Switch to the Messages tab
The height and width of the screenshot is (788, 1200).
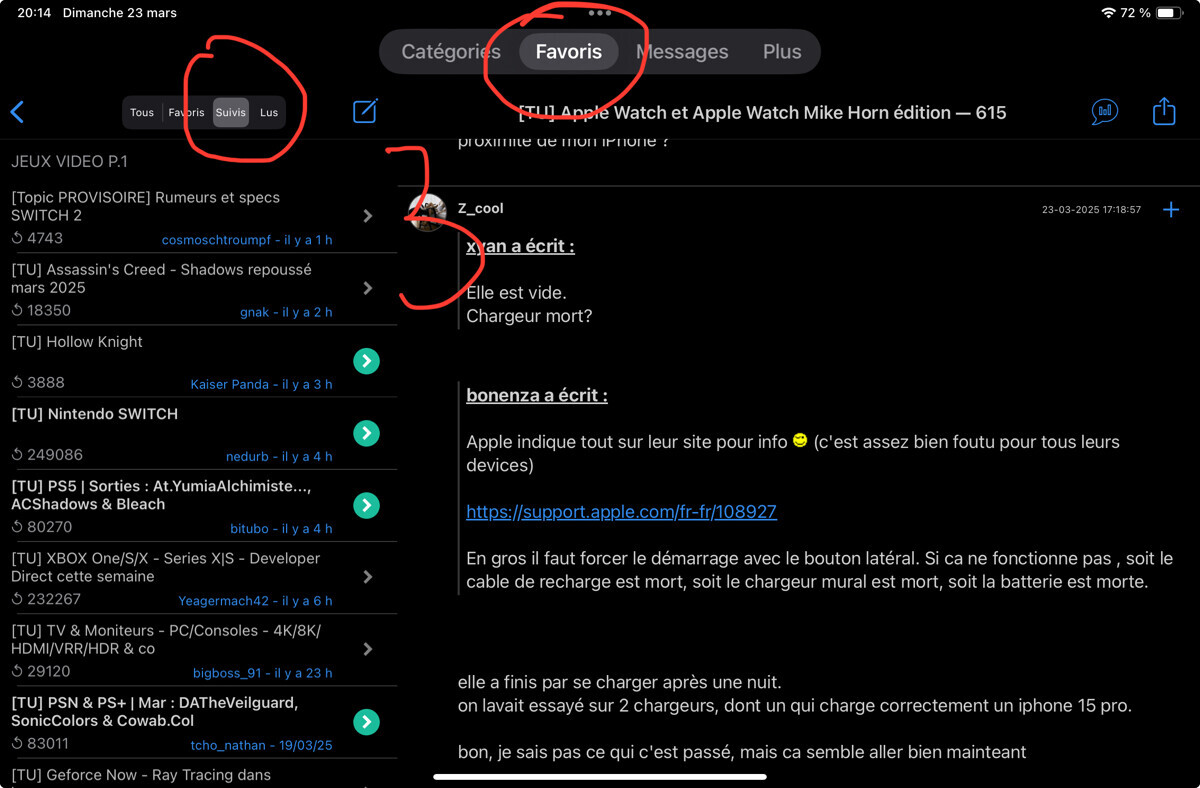click(x=682, y=51)
